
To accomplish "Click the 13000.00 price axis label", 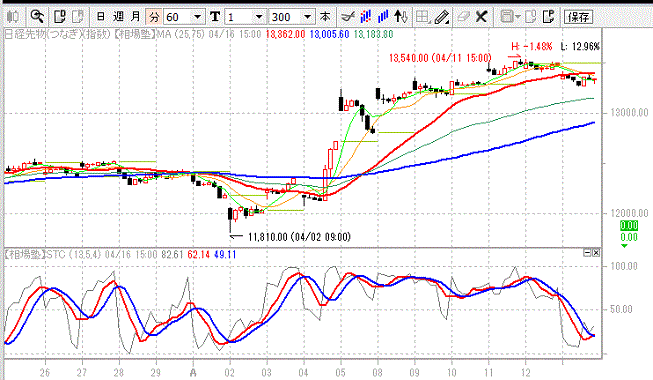I will pyautogui.click(x=629, y=112).
